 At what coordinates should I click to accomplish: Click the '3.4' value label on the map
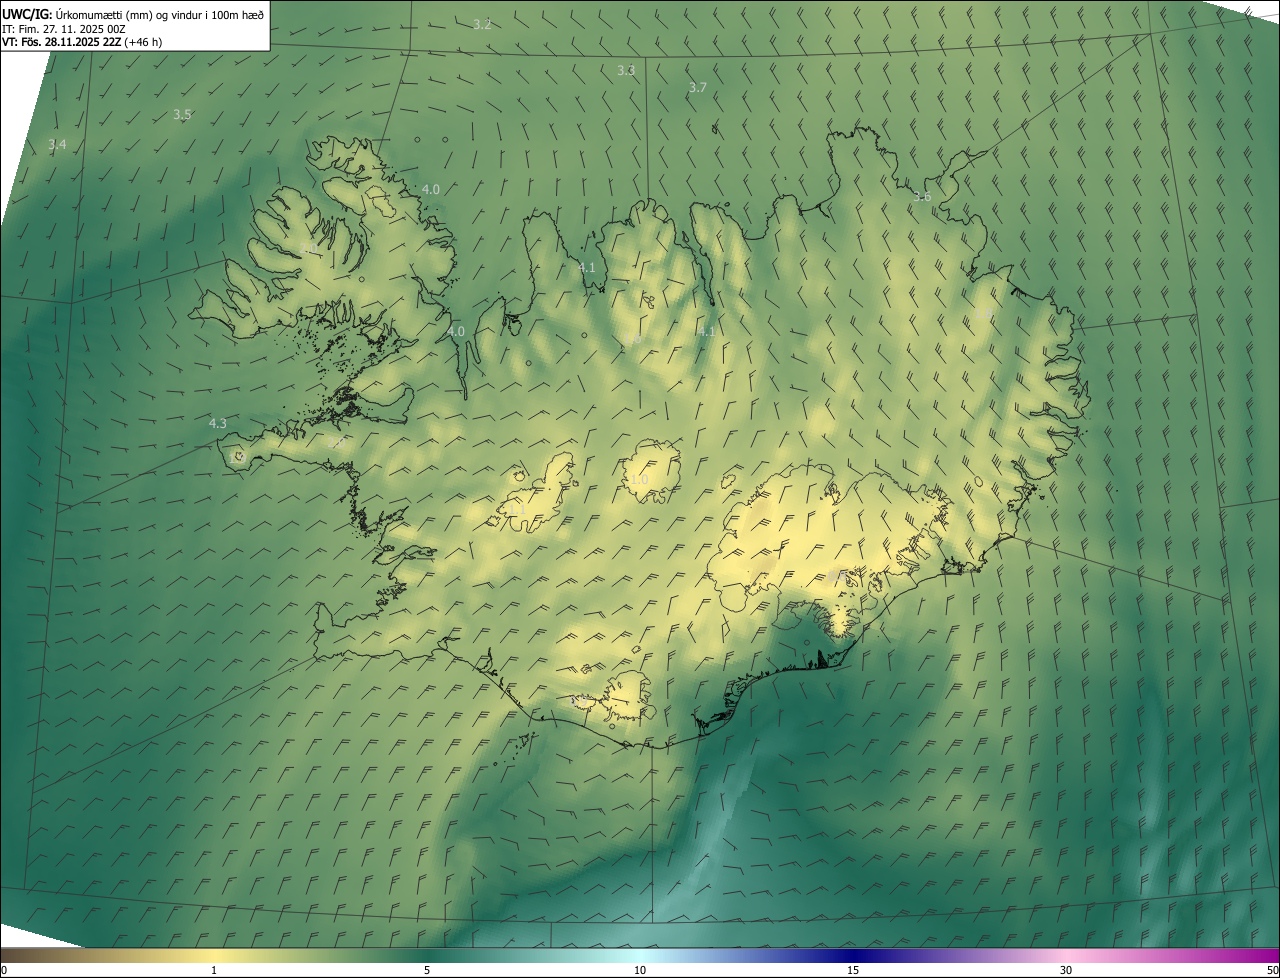point(57,145)
